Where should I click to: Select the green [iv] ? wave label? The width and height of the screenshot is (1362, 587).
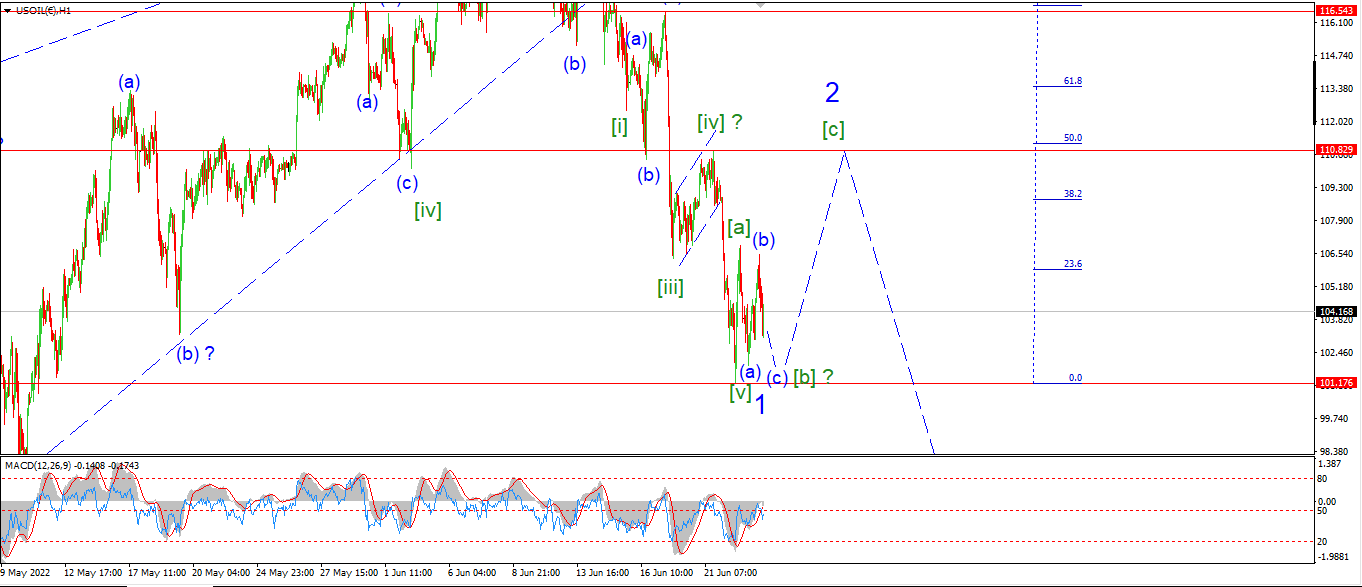[x=720, y=122]
